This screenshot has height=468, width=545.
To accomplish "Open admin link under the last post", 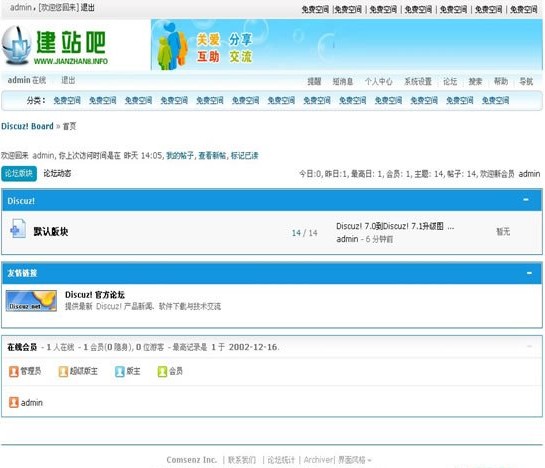I will pyautogui.click(x=347, y=239).
